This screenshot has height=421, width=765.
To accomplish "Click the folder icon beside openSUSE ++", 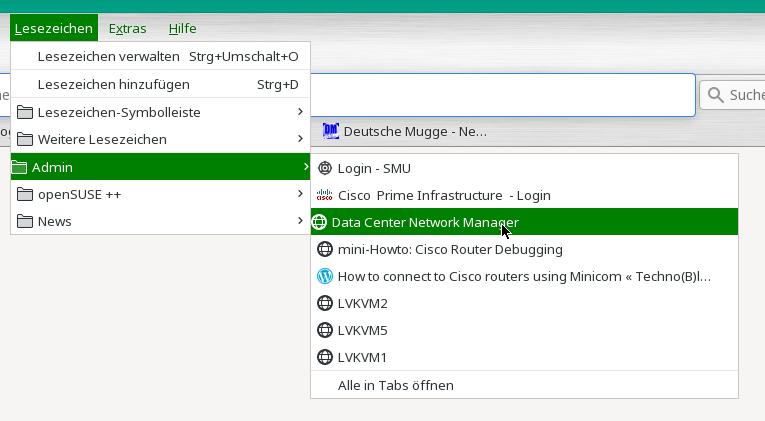I will coord(25,194).
